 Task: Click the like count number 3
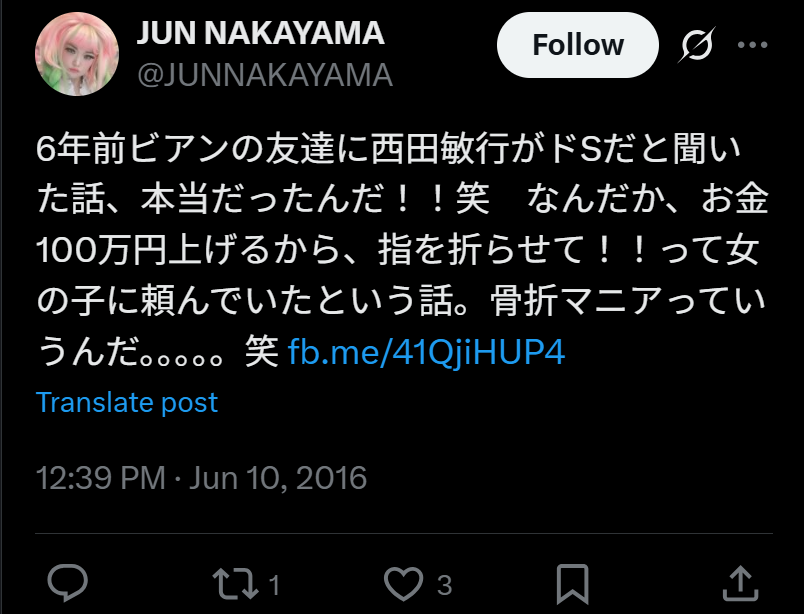point(445,585)
